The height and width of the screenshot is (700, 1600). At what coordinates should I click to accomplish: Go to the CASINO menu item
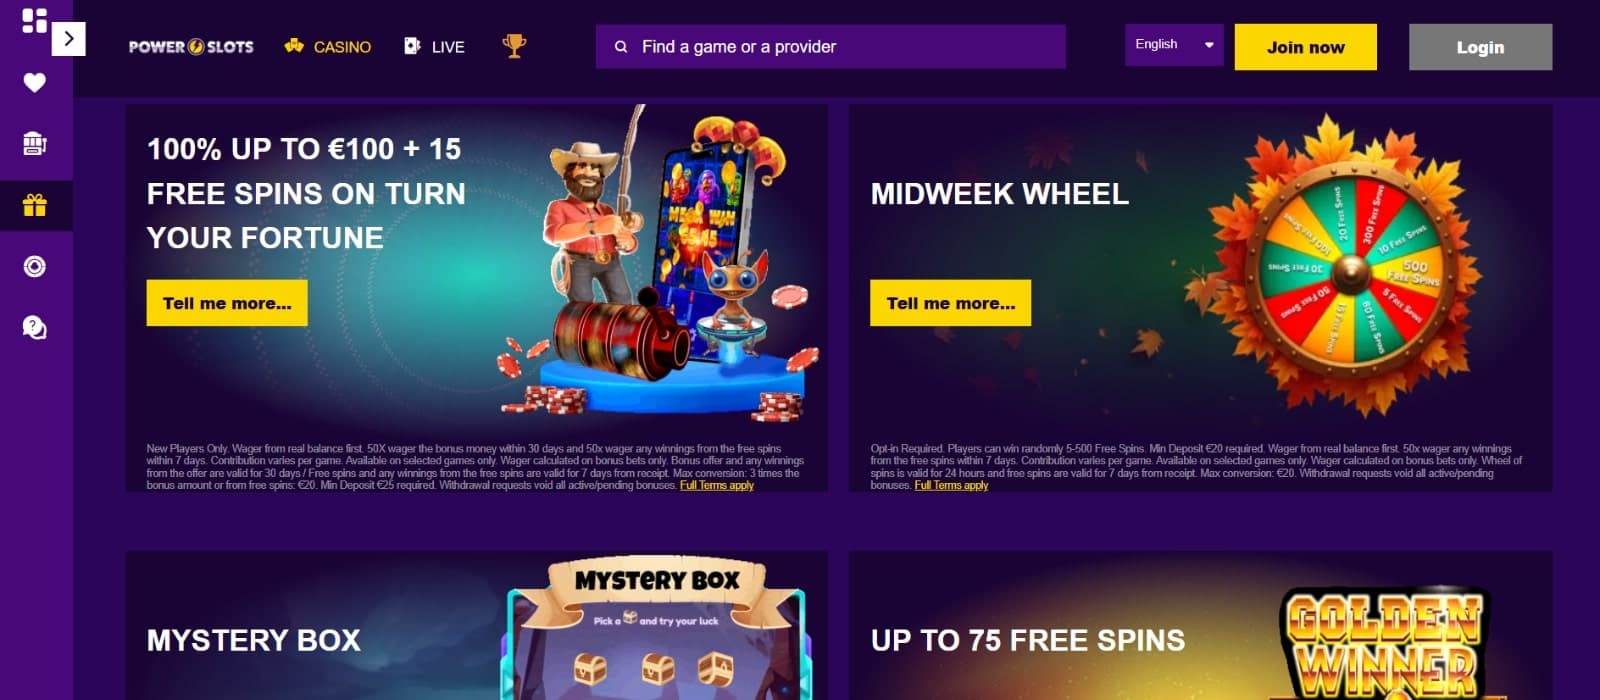[x=328, y=47]
